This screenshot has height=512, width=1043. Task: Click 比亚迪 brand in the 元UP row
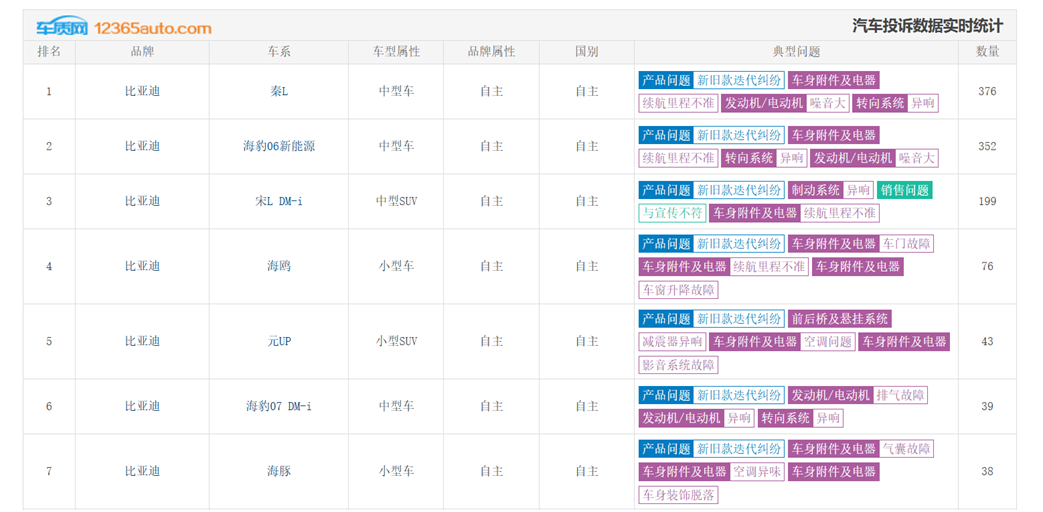click(x=142, y=342)
